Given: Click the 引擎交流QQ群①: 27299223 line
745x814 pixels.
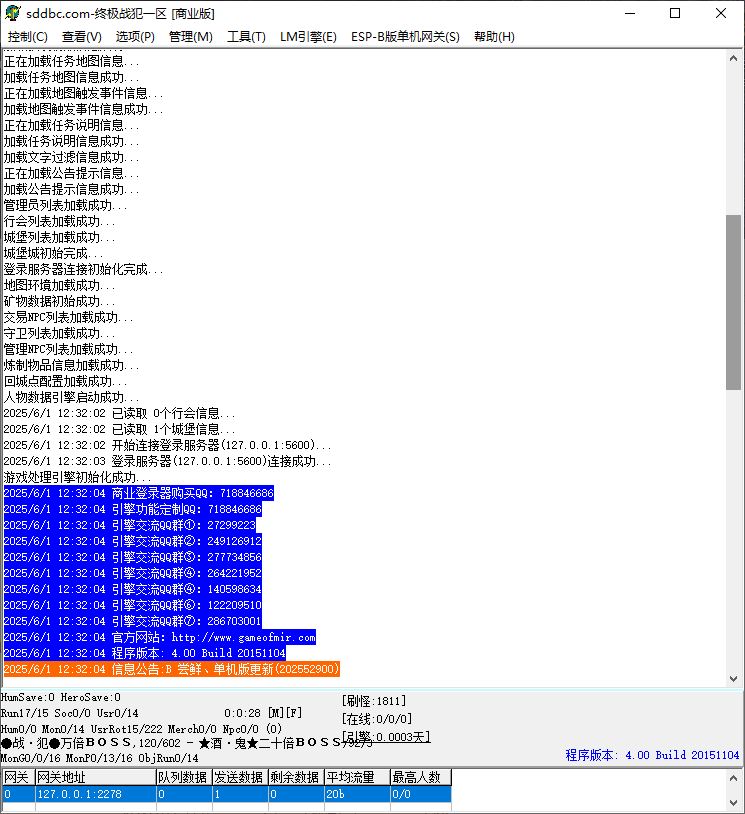Looking at the screenshot, I should 130,525.
